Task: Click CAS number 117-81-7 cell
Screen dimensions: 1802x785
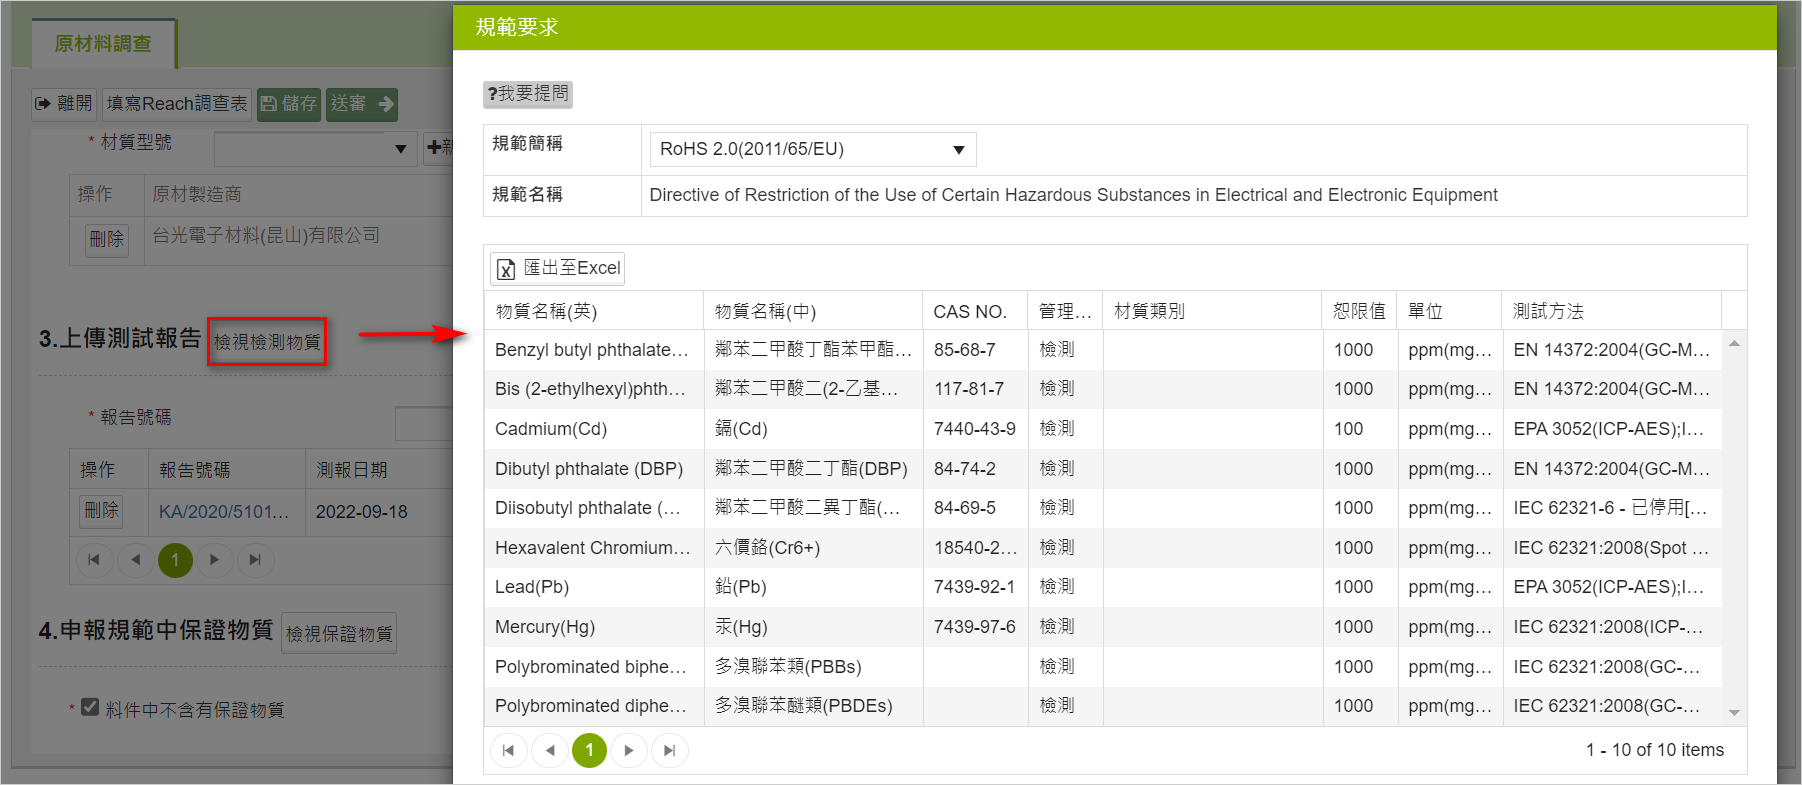Action: coord(975,389)
